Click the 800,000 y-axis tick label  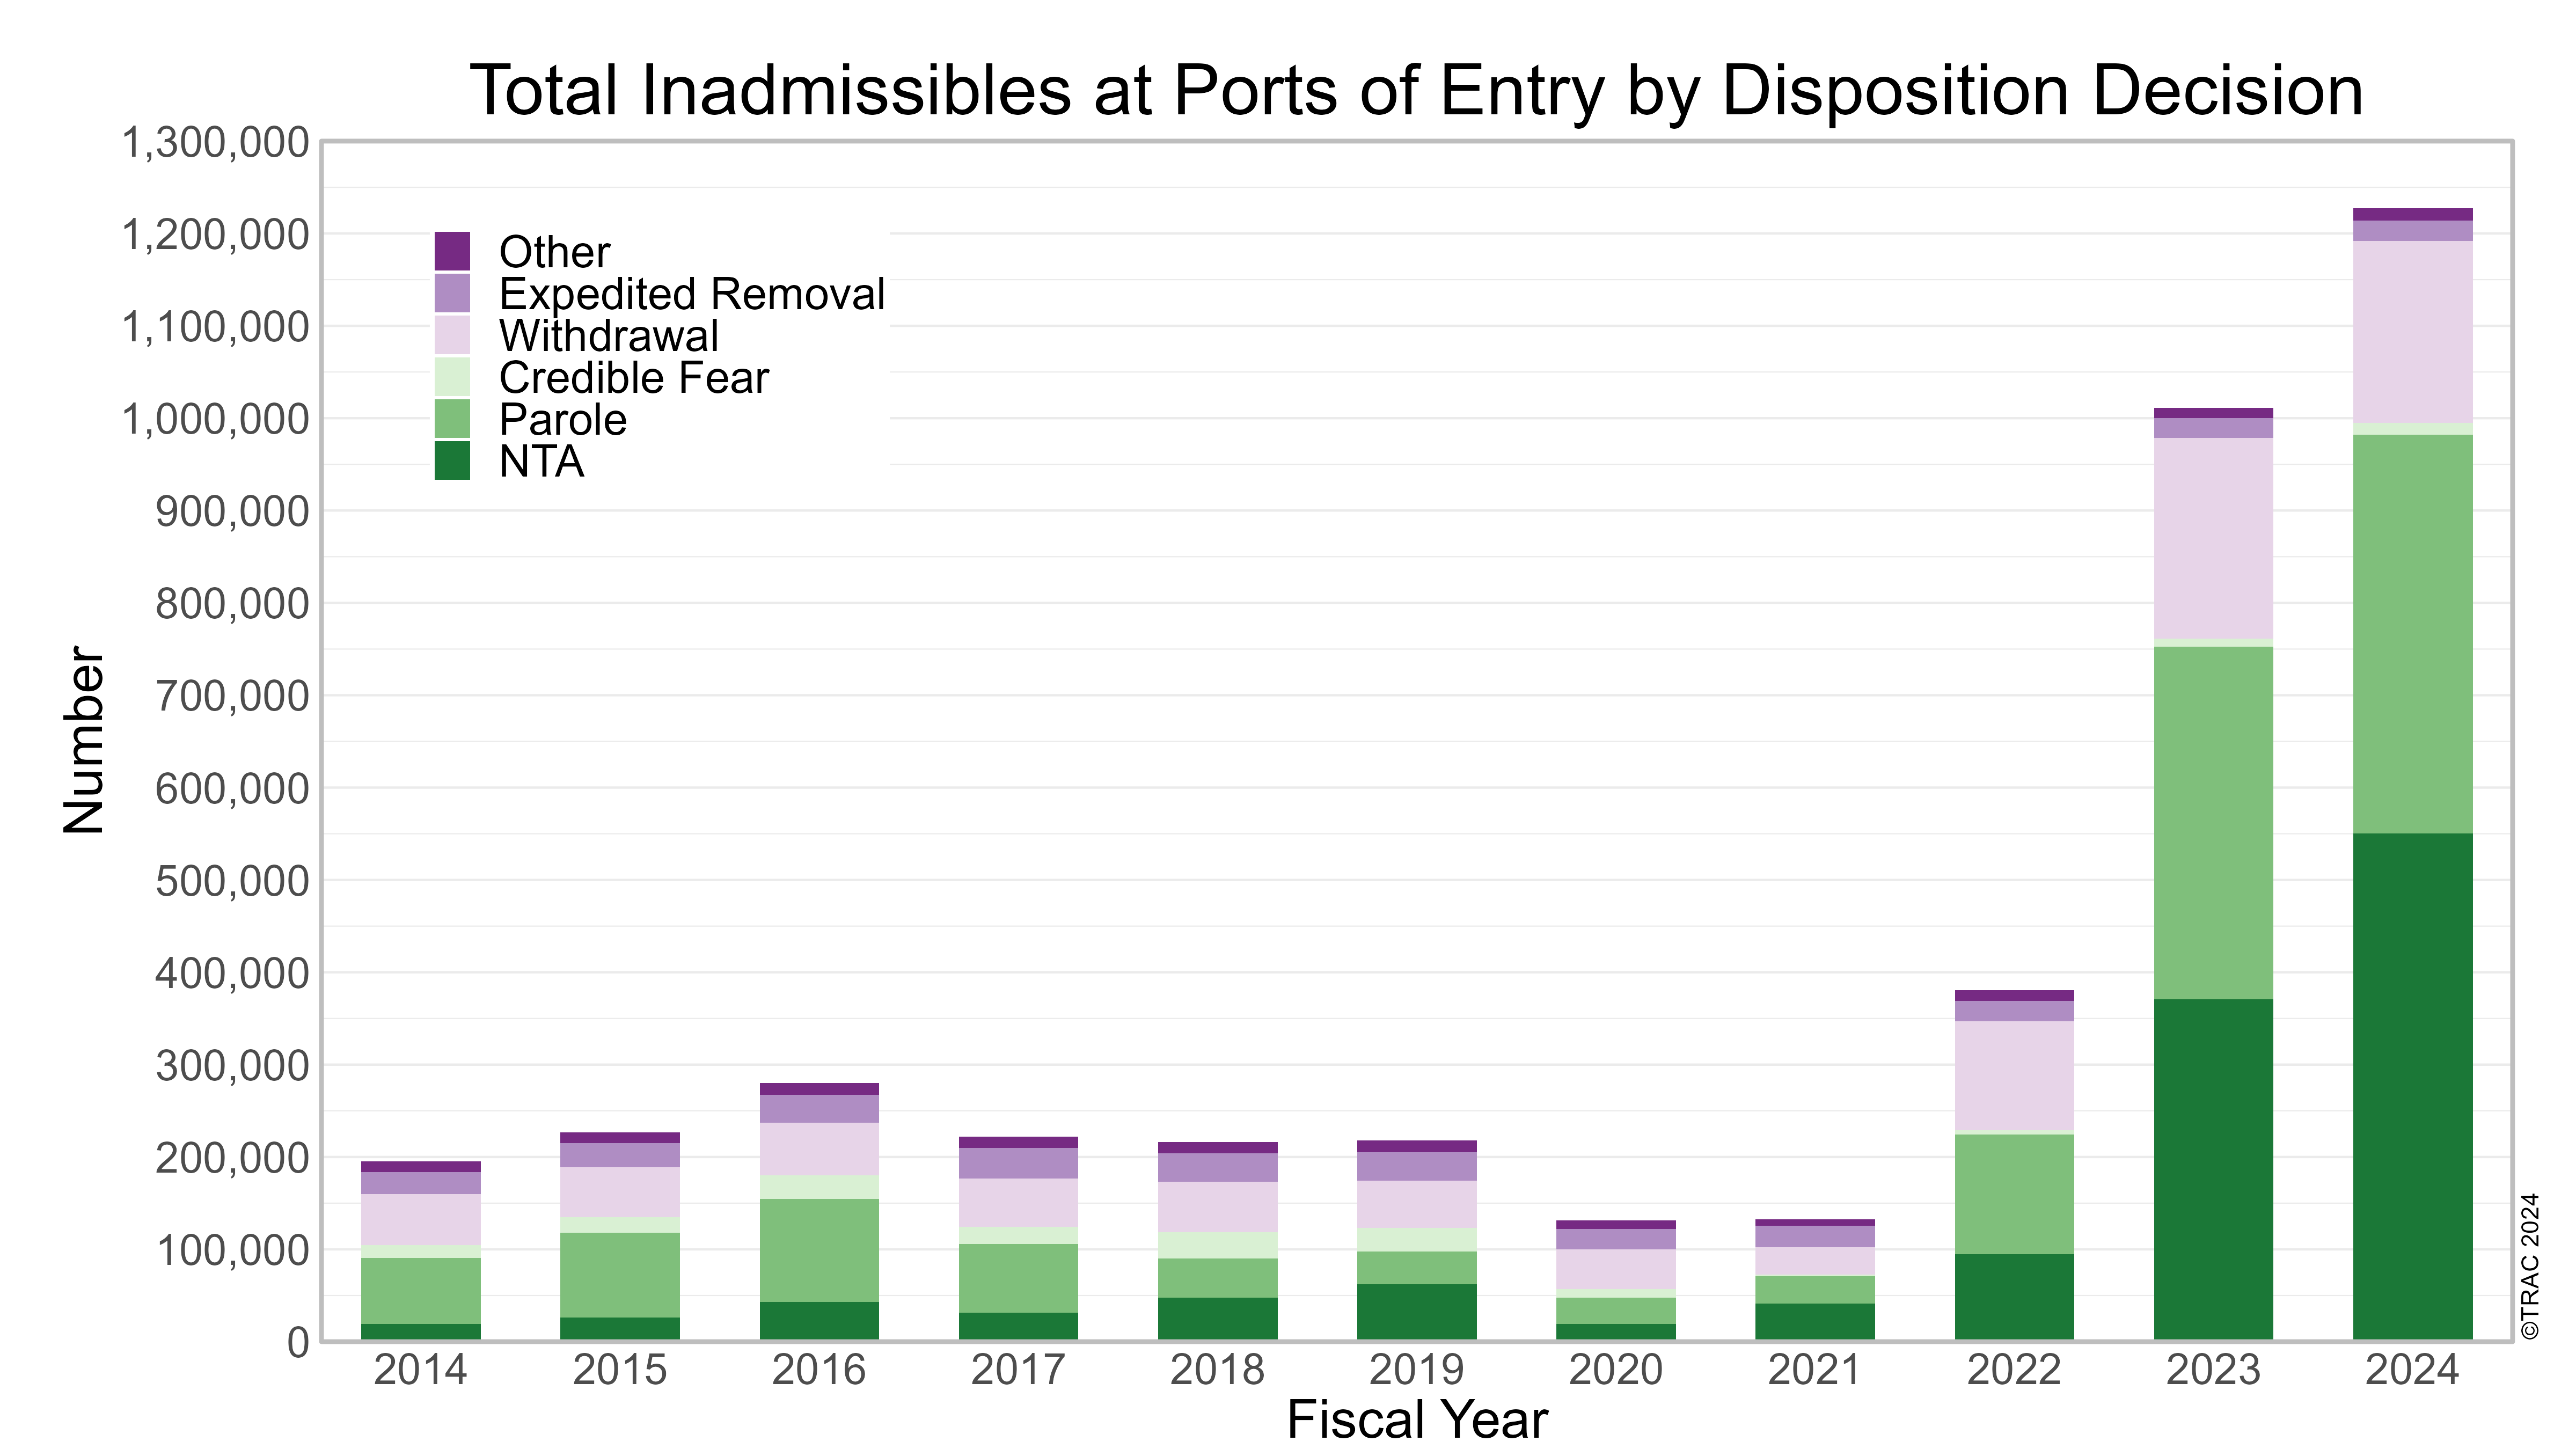232,604
